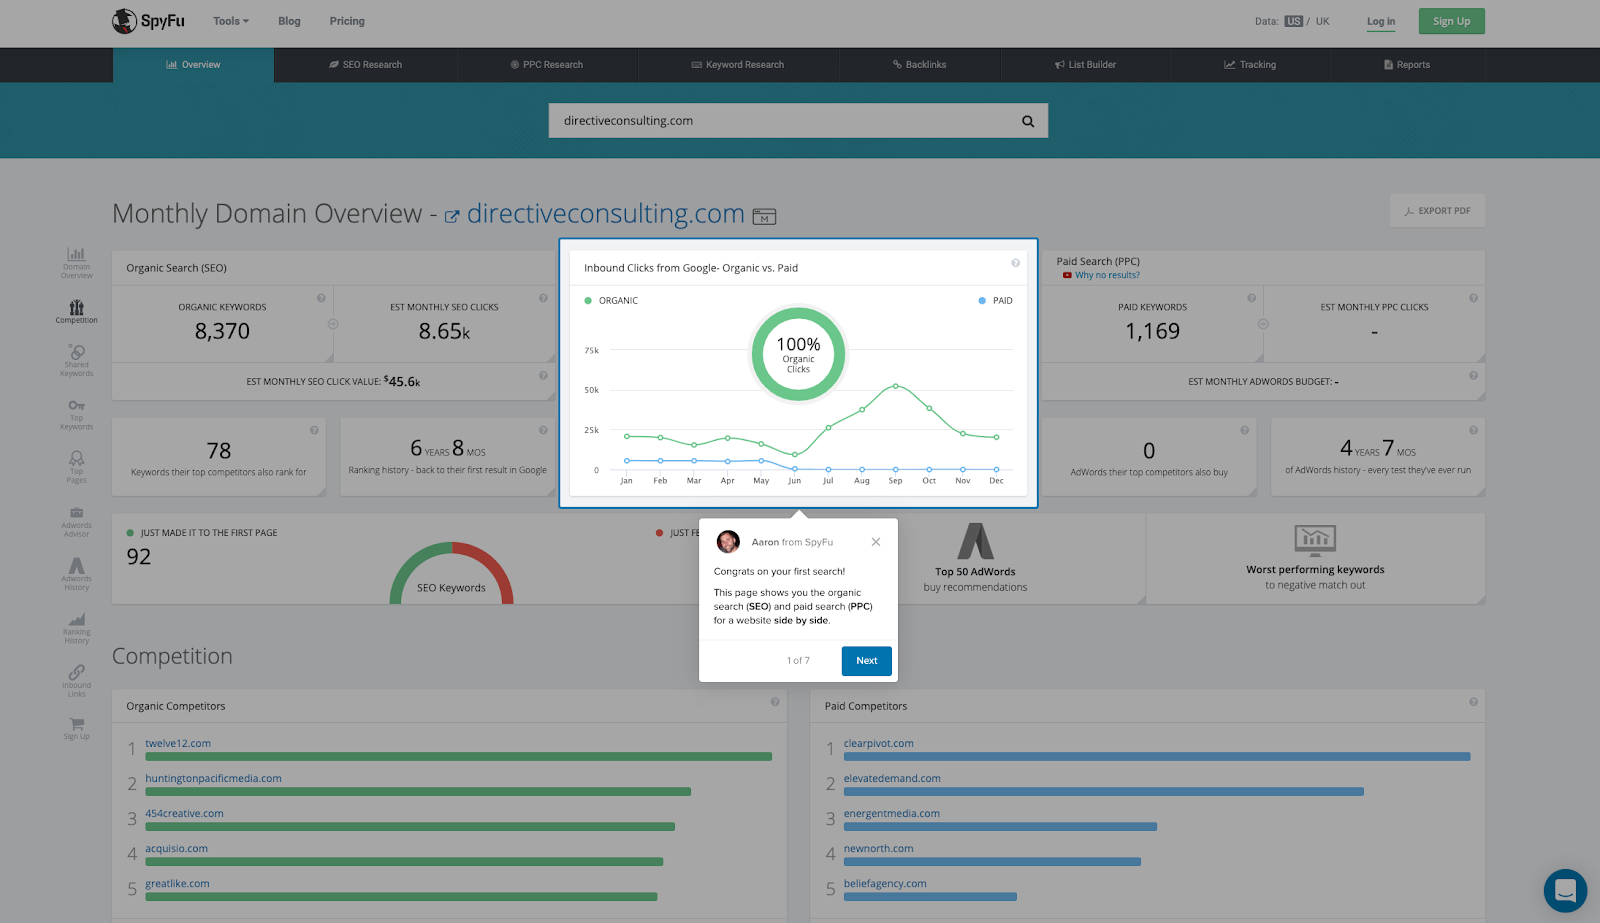Click the SEO Keywords gauge chart
This screenshot has width=1600, height=923.
click(x=451, y=574)
